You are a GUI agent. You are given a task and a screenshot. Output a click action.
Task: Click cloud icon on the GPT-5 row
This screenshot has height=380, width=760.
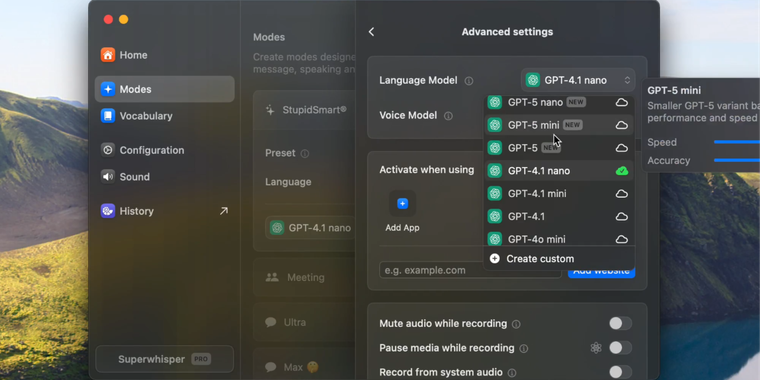click(621, 148)
